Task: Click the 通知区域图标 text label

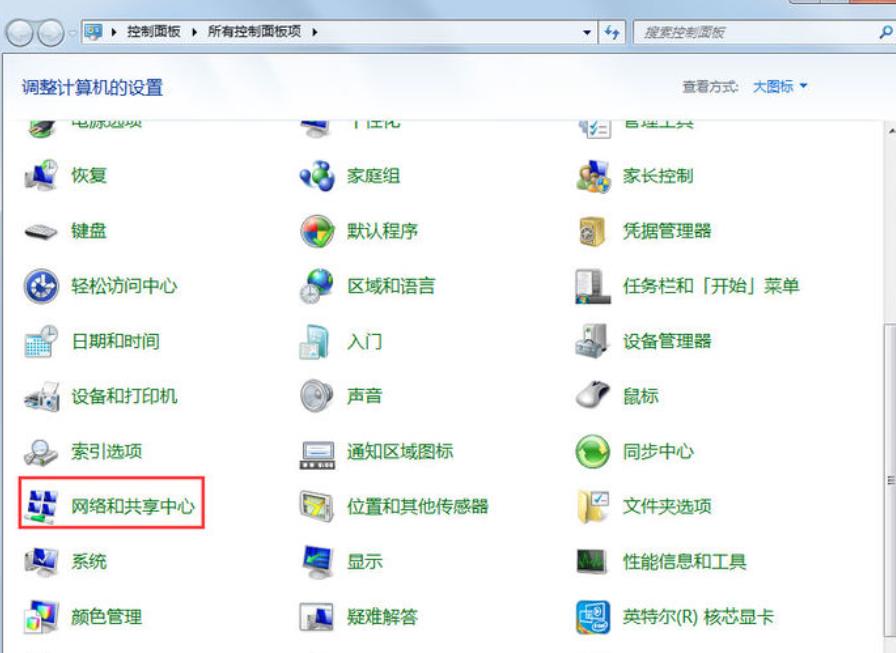Action: (400, 451)
